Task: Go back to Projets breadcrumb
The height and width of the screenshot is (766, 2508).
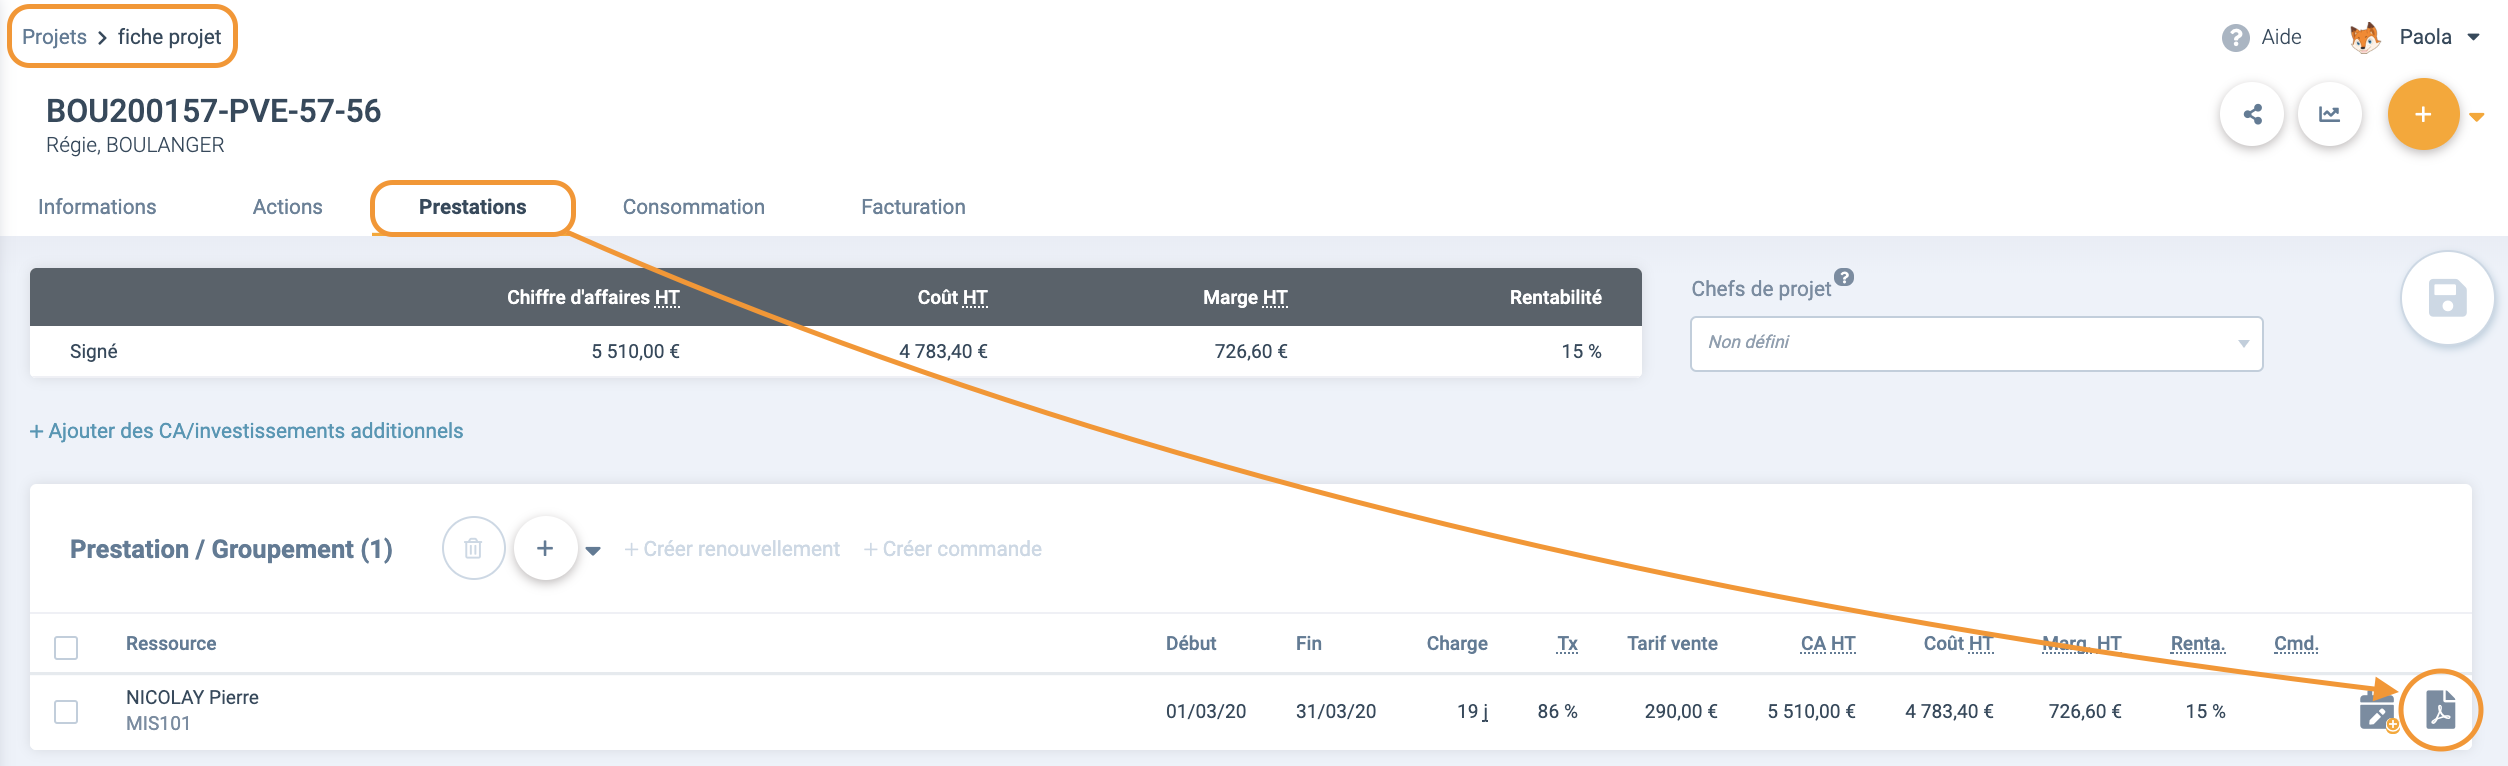Action: click(54, 37)
